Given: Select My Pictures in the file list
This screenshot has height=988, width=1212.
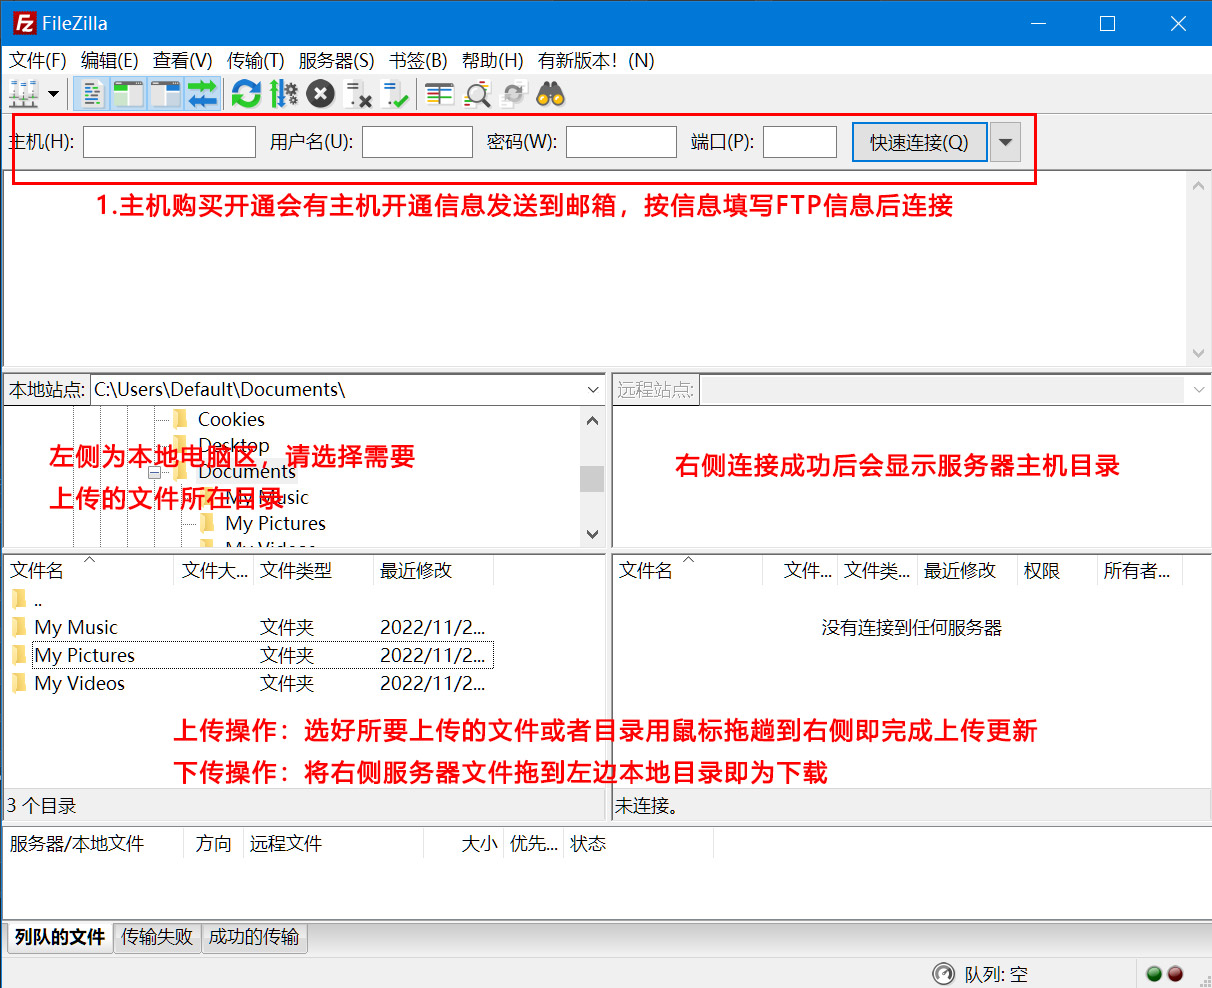Looking at the screenshot, I should pos(250,655).
